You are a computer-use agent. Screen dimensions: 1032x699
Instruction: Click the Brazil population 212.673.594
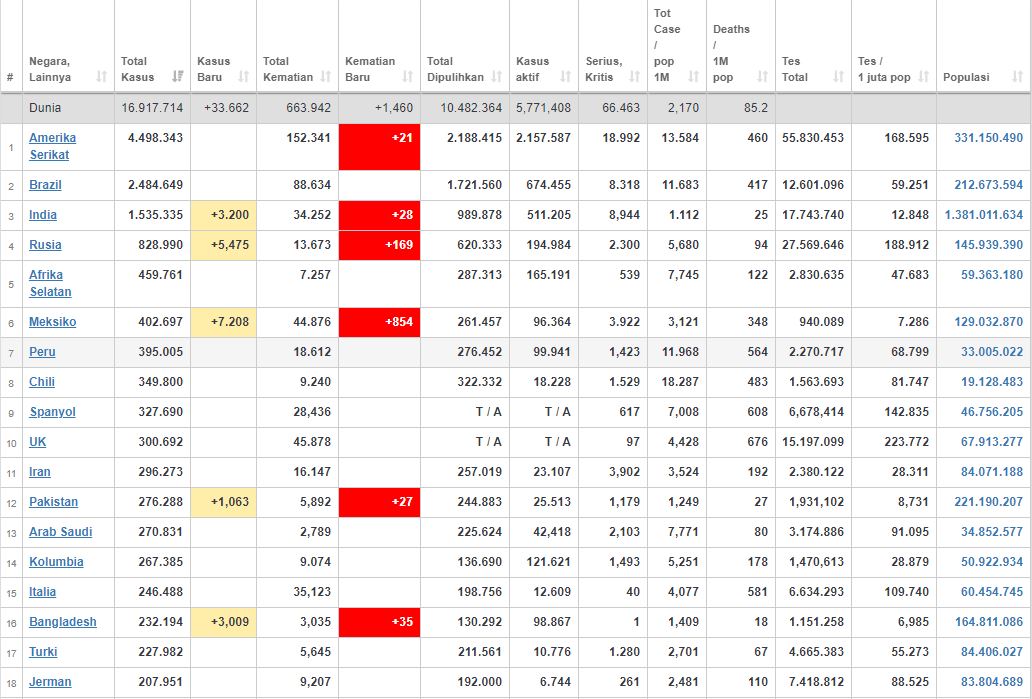point(989,185)
